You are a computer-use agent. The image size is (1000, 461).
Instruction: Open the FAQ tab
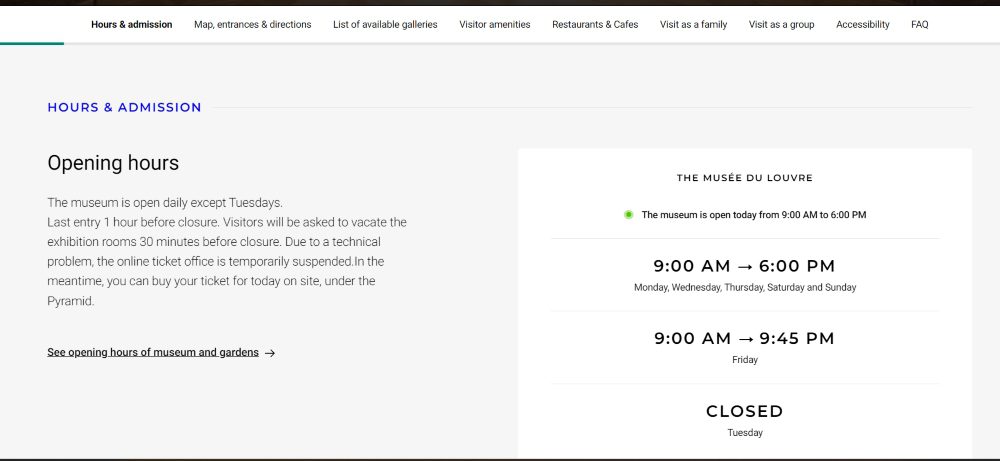tap(919, 25)
